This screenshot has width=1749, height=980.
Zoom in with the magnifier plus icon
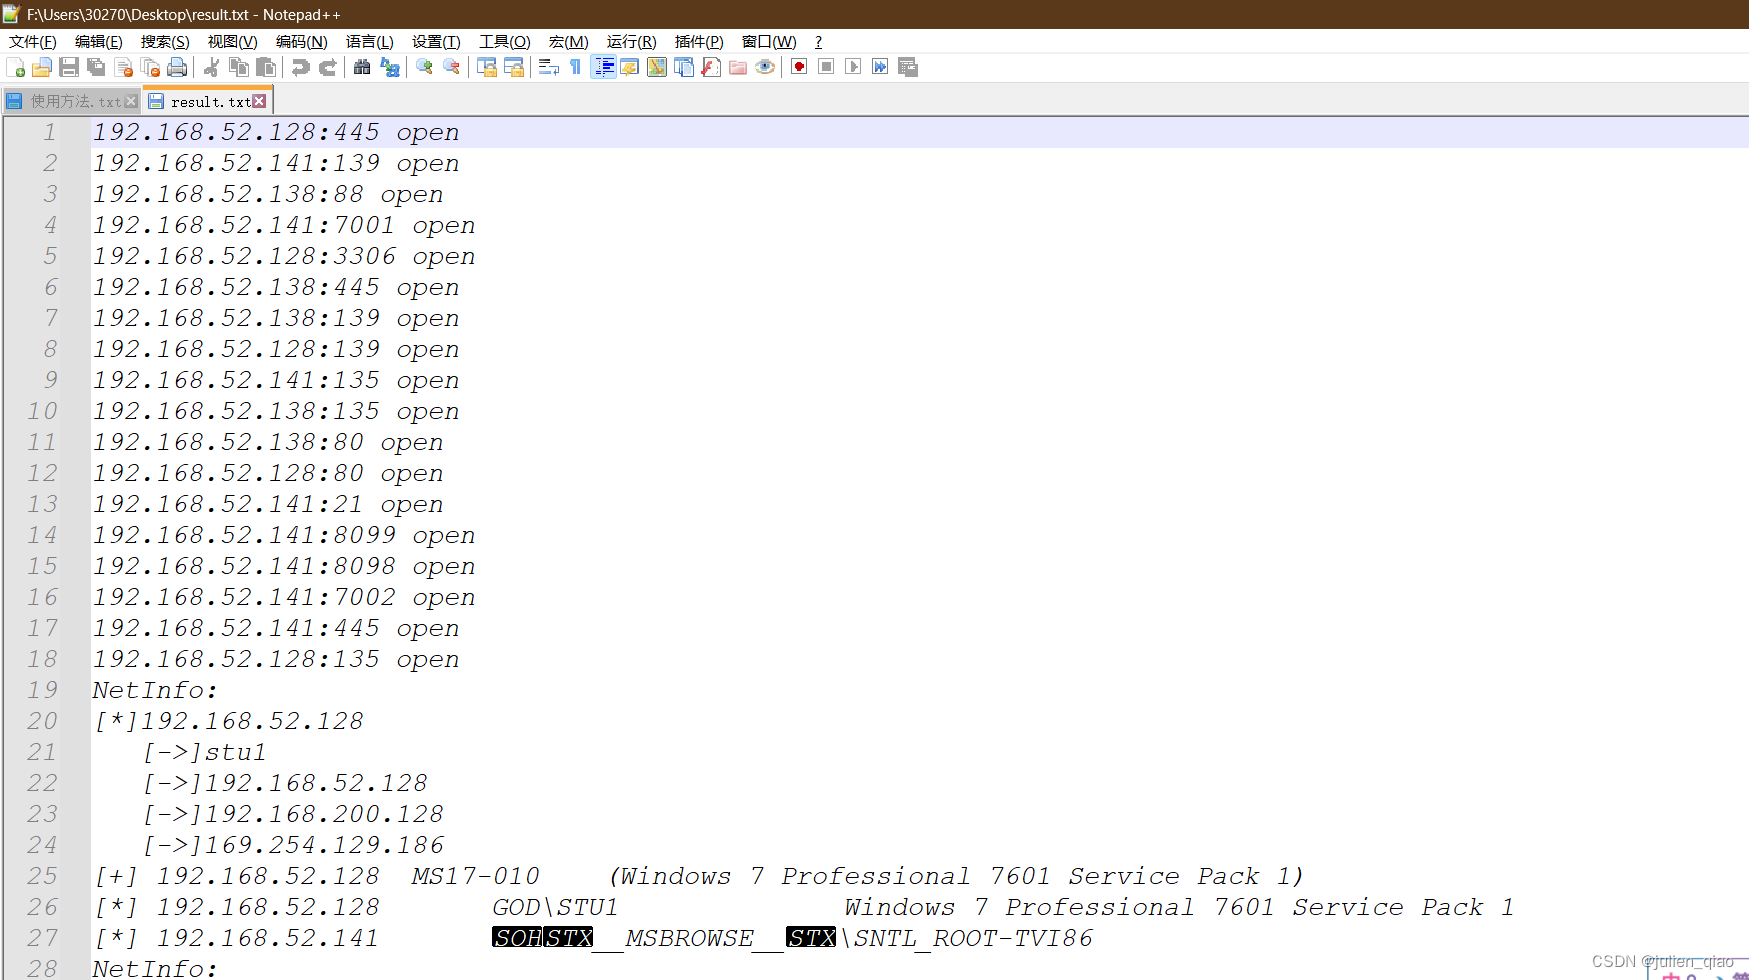(x=424, y=67)
